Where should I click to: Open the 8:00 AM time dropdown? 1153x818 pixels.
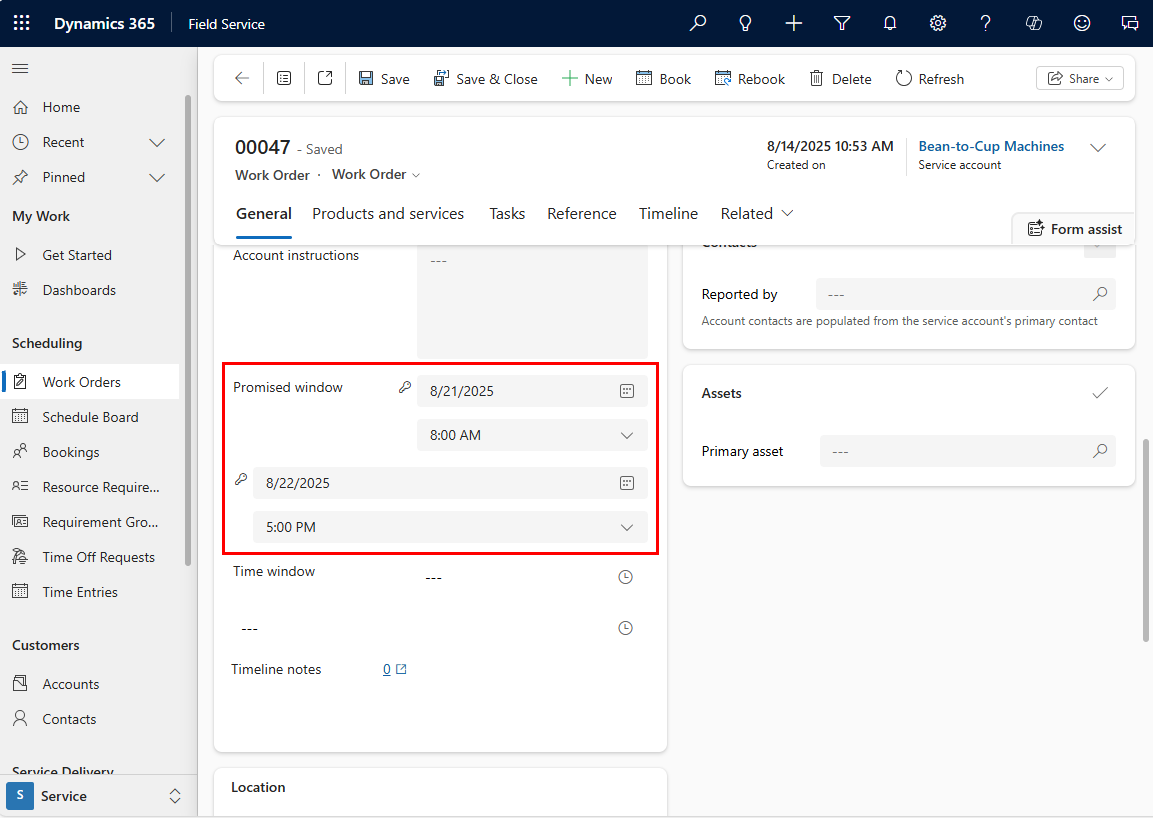click(x=627, y=435)
